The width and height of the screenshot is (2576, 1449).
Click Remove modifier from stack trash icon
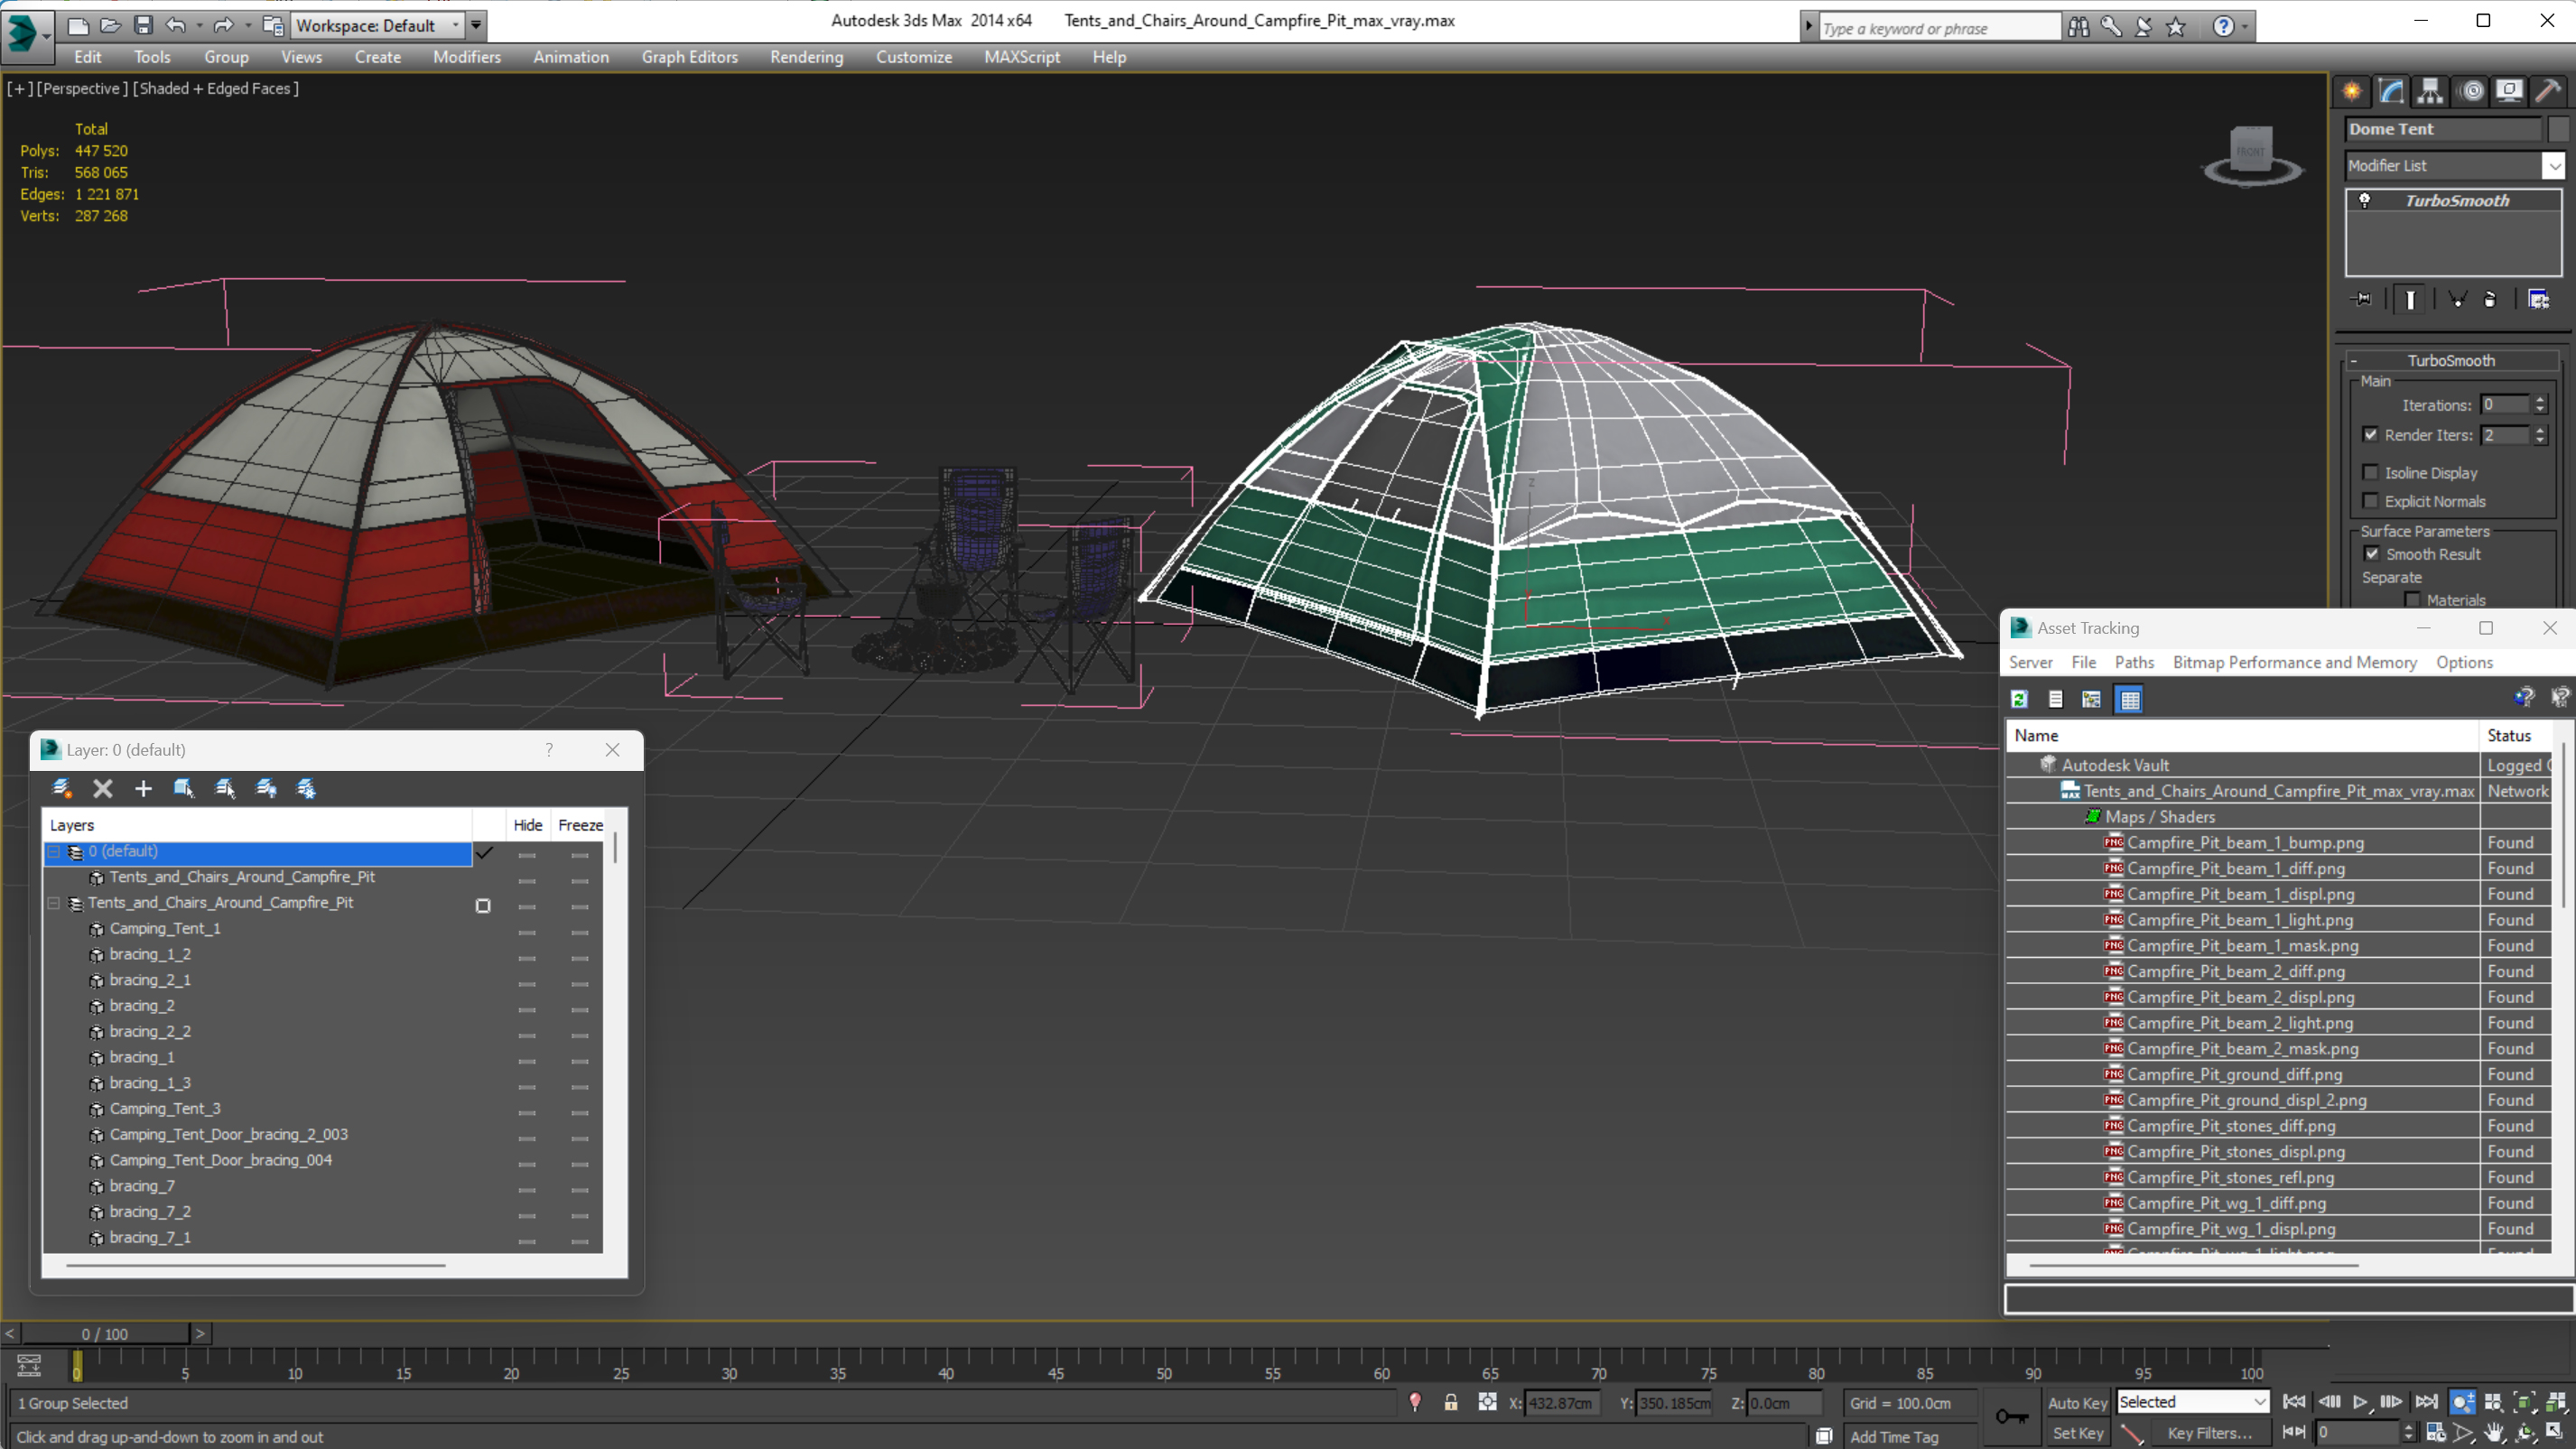tap(2490, 299)
